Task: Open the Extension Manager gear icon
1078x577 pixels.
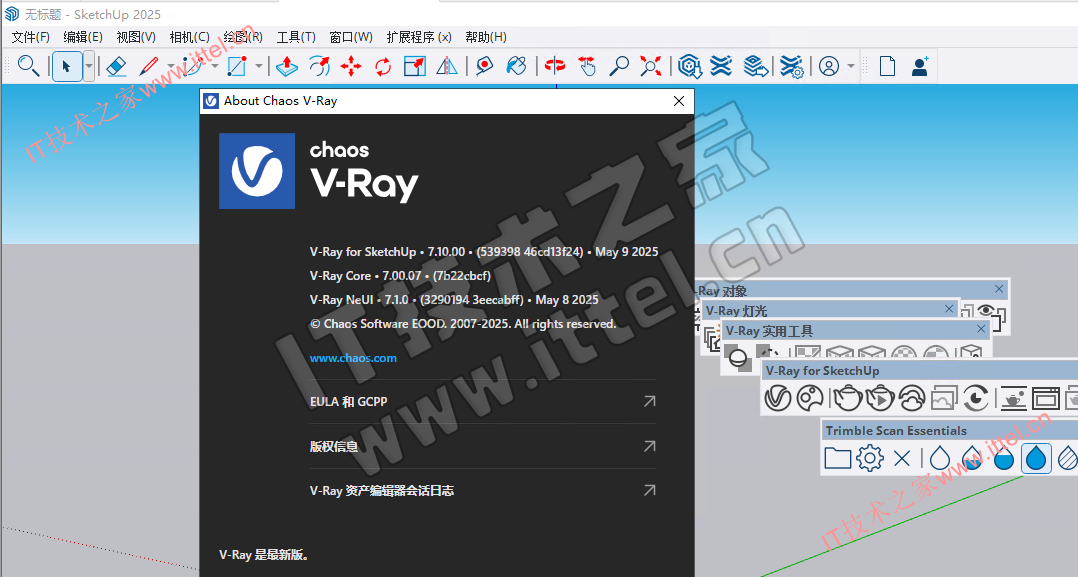Action: pos(791,66)
